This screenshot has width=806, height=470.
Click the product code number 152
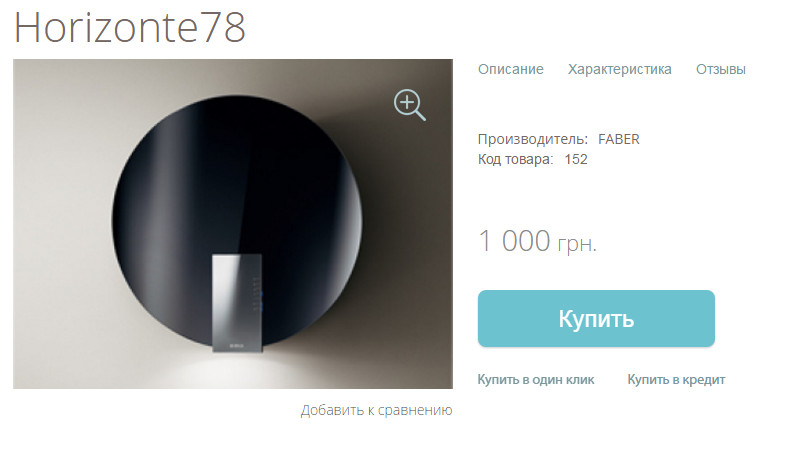click(x=576, y=159)
